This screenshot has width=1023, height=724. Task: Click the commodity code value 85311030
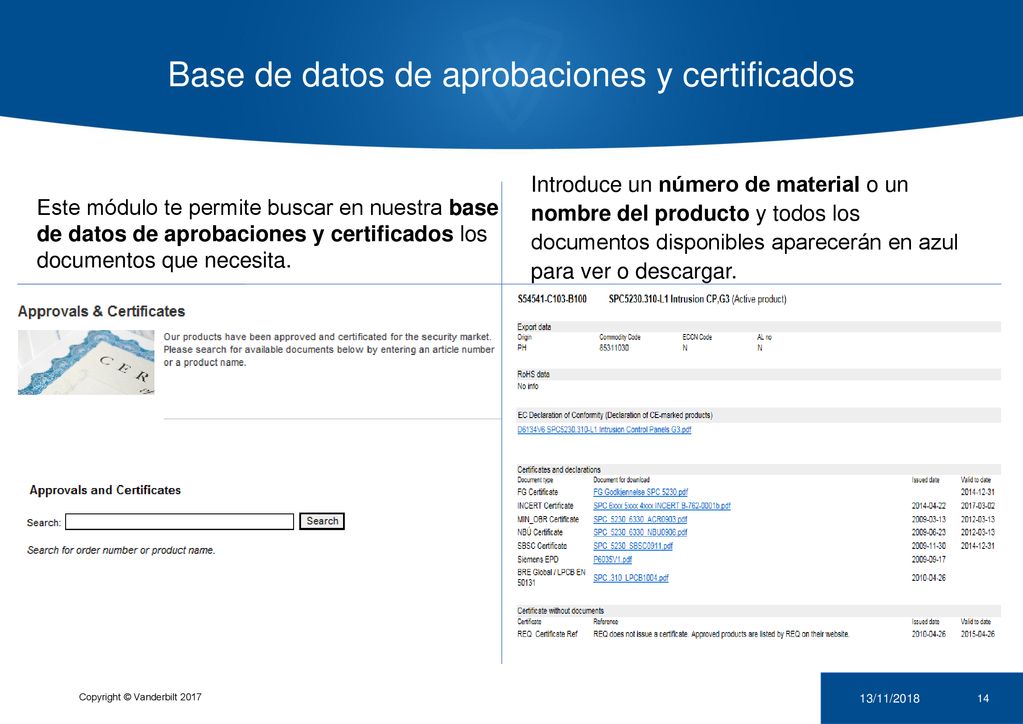point(614,348)
